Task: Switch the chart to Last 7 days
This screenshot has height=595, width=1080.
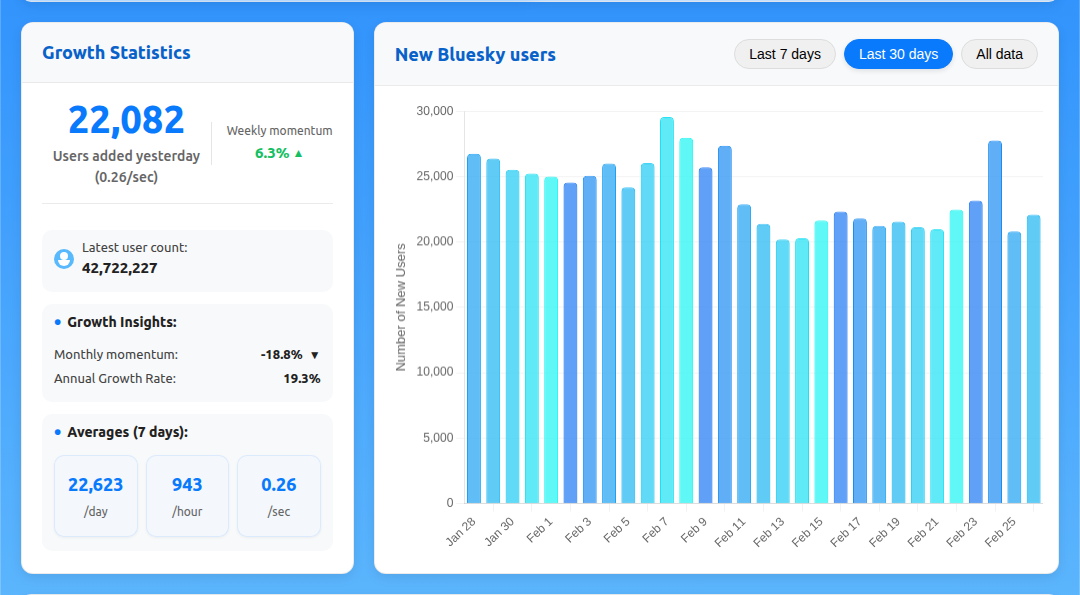Action: [x=785, y=54]
